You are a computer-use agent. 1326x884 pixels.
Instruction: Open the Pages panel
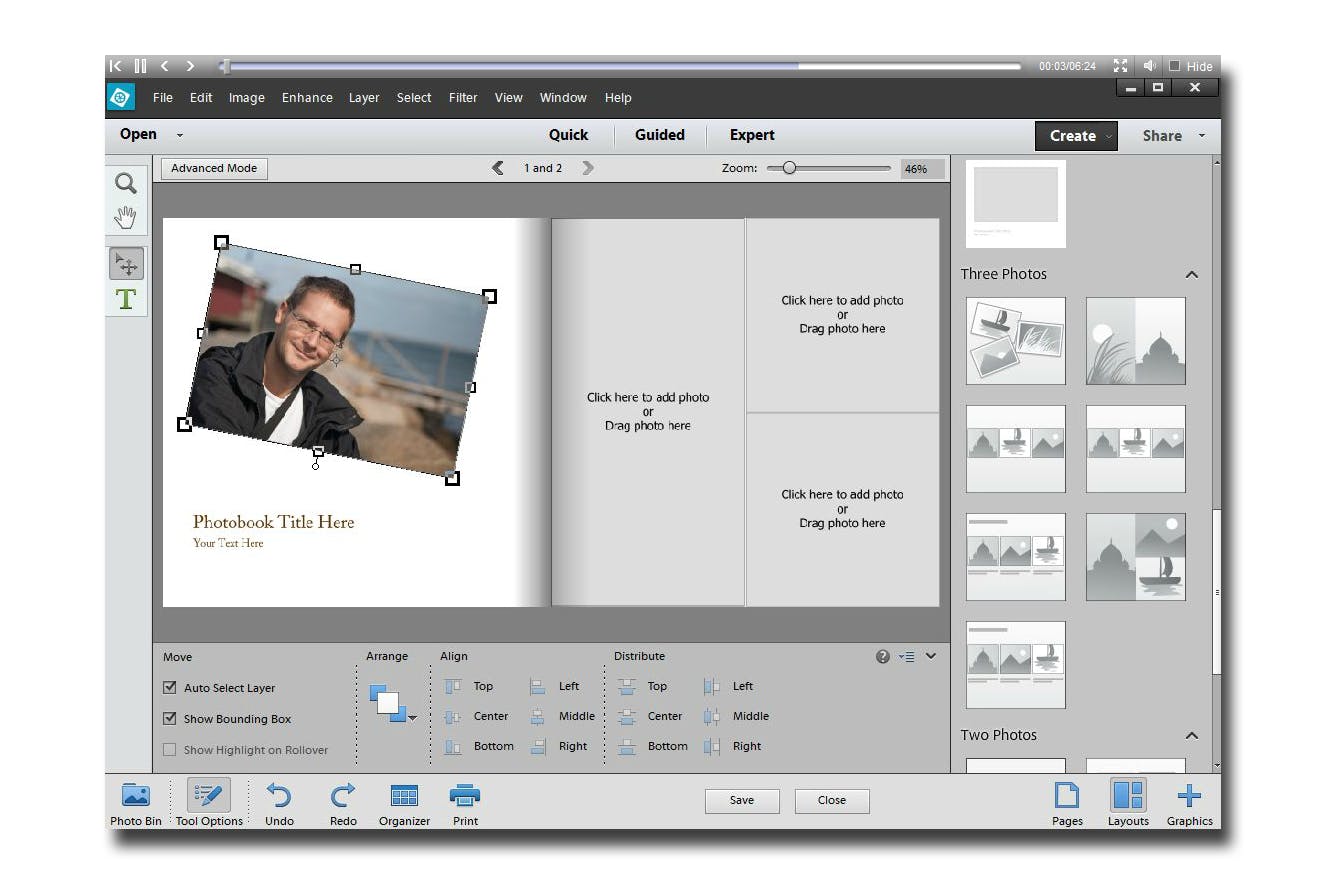click(1067, 804)
